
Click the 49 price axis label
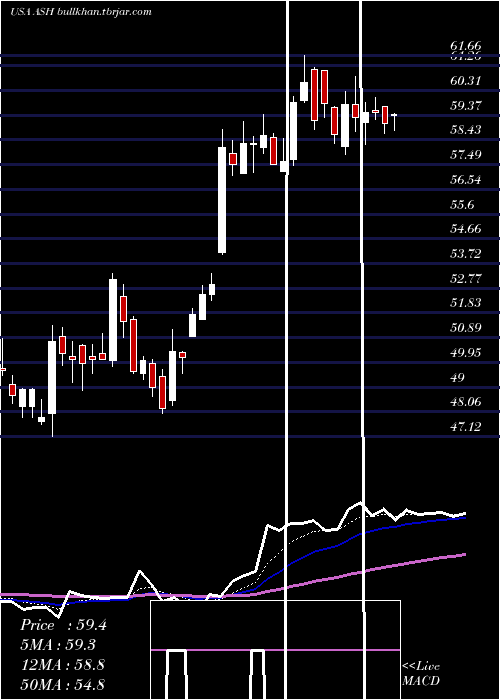(458, 378)
